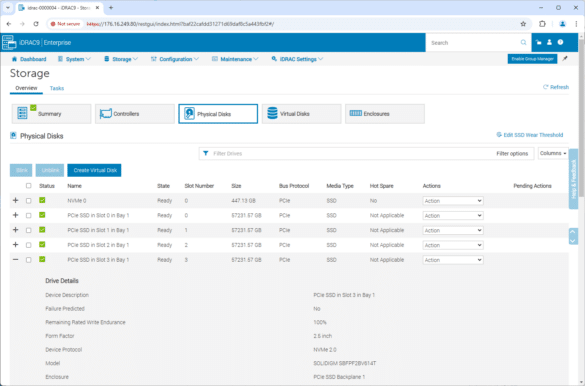The height and width of the screenshot is (386, 585).
Task: Expand the NVMe 0 row details
Action: tap(15, 200)
